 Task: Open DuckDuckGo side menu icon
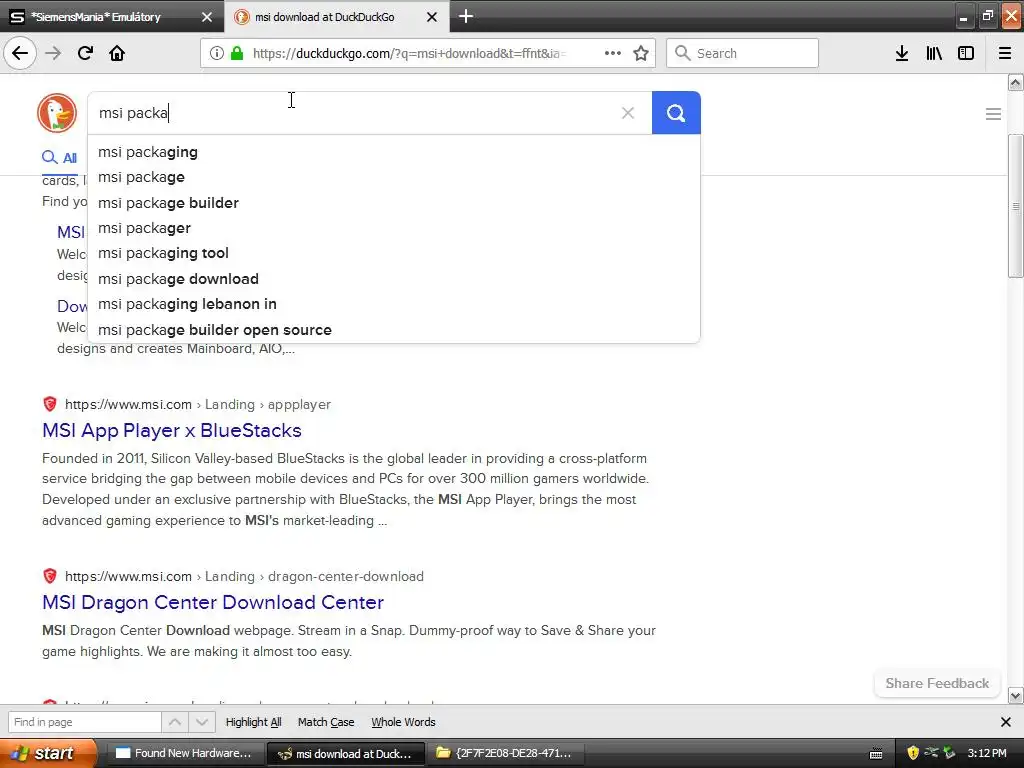[x=993, y=114]
